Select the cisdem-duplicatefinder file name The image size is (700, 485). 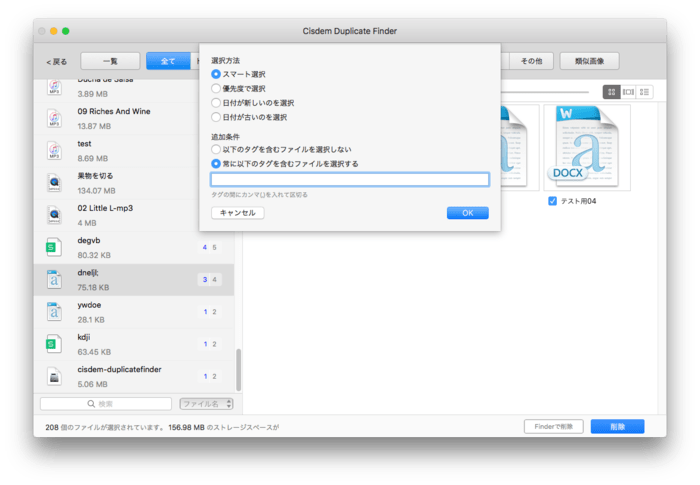[x=119, y=369]
